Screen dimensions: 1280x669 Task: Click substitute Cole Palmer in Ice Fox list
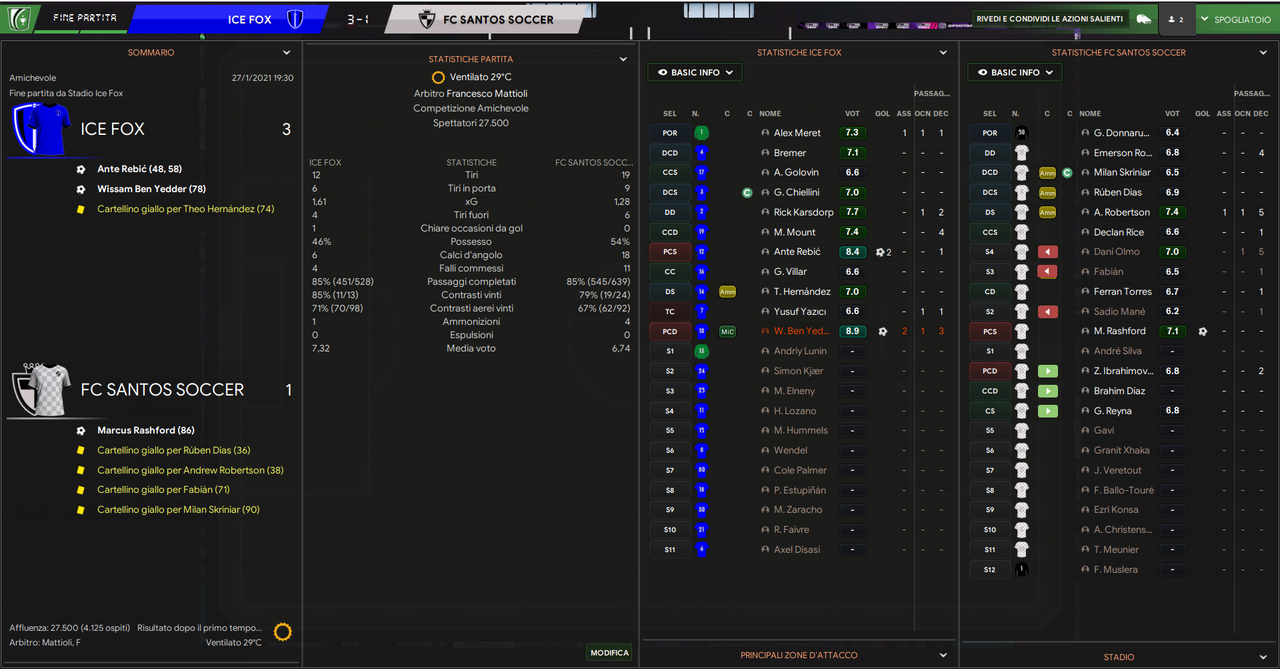(x=800, y=470)
